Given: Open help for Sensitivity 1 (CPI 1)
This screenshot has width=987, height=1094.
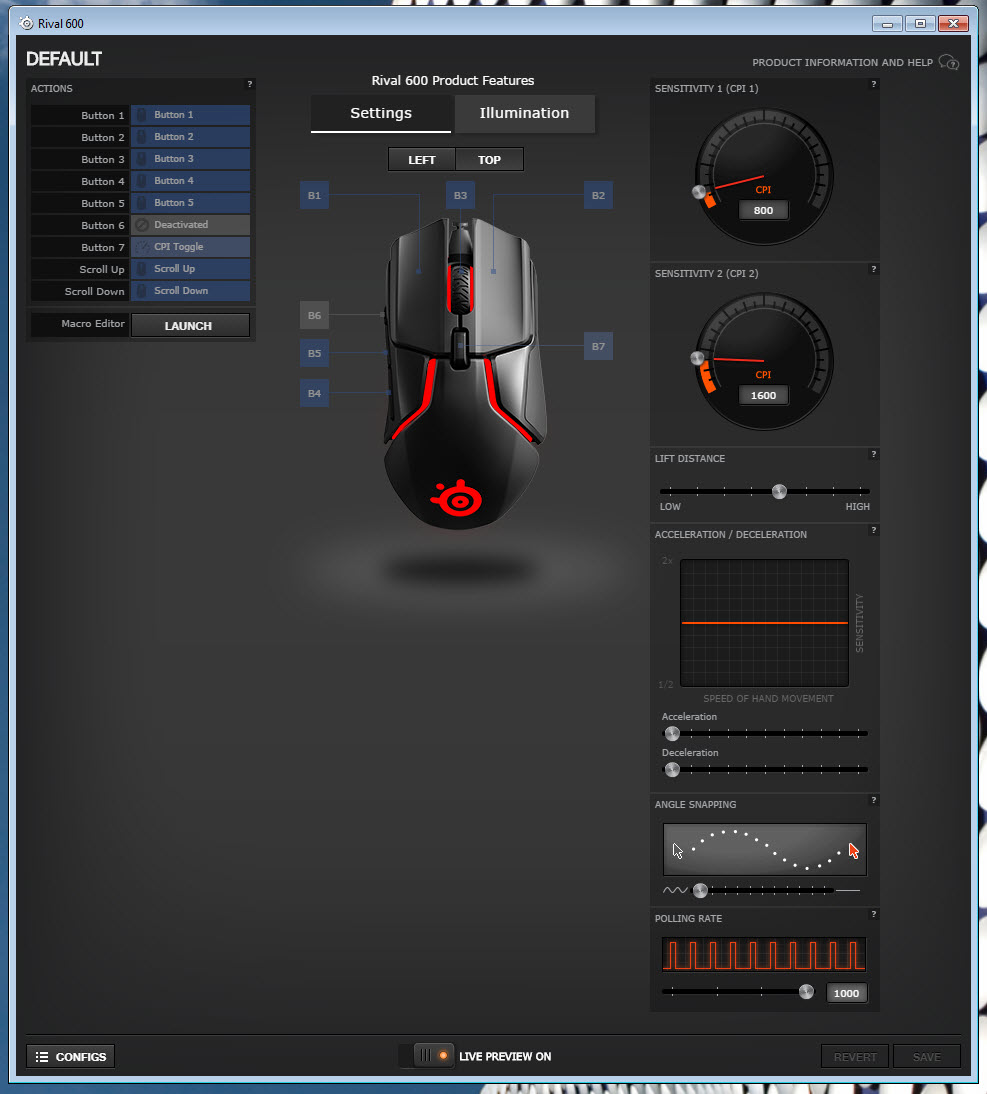Looking at the screenshot, I should click(x=873, y=84).
